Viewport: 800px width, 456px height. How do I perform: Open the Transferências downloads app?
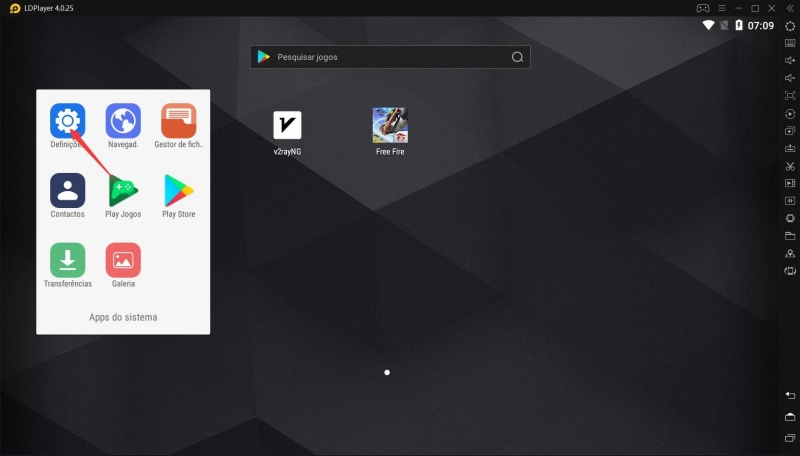67,260
